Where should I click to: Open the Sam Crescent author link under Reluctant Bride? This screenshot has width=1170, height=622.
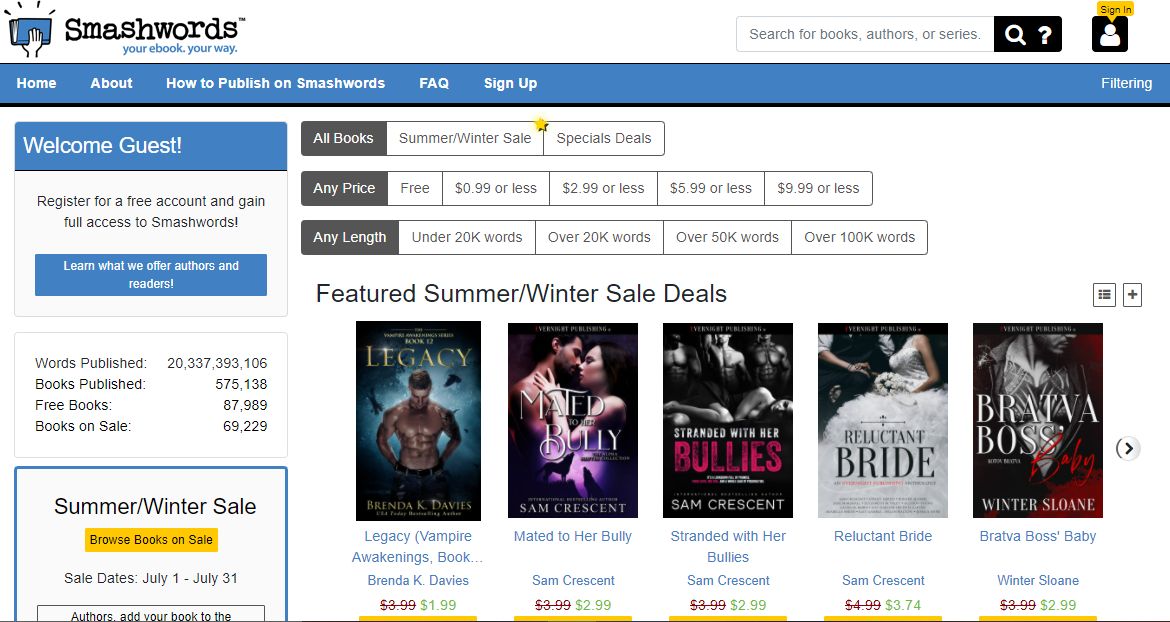click(x=883, y=580)
